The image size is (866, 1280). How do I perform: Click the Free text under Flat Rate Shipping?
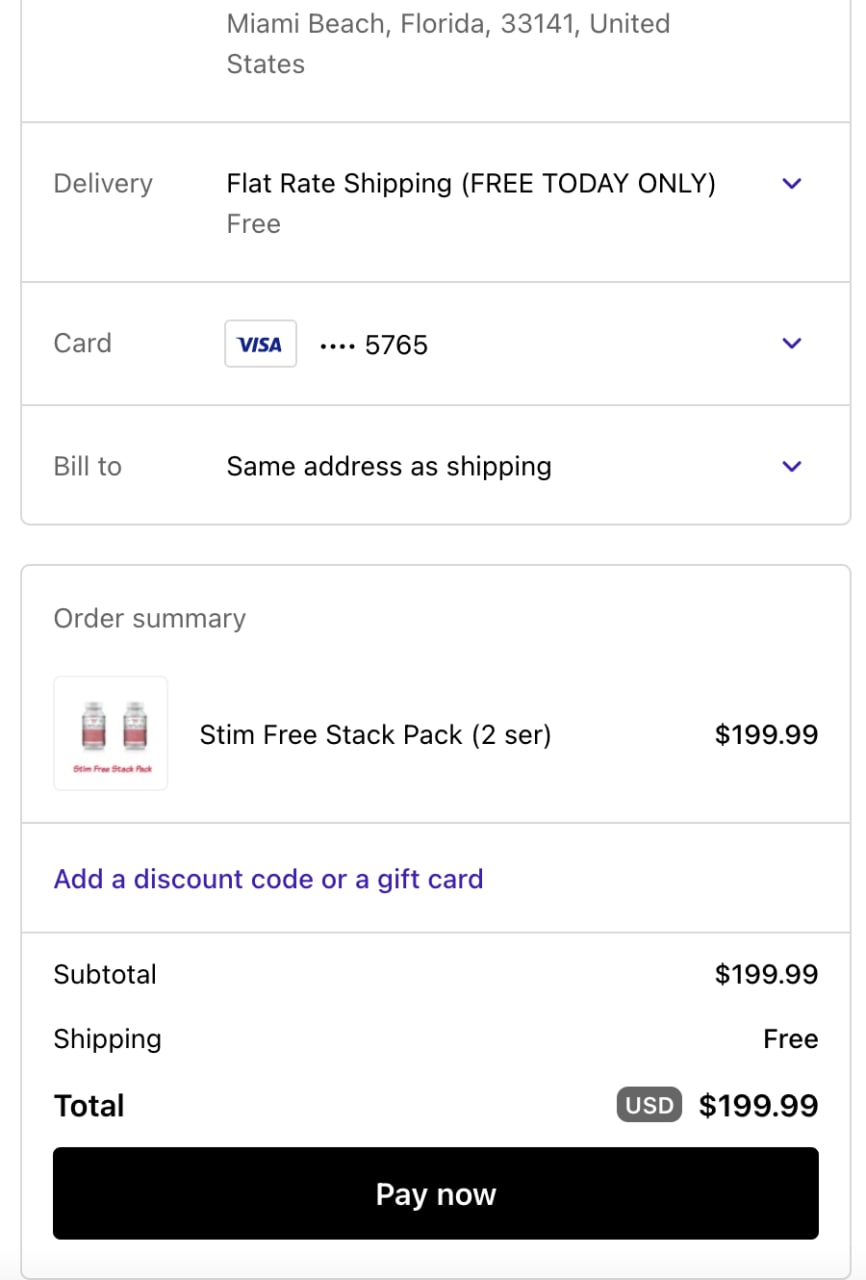(x=254, y=224)
